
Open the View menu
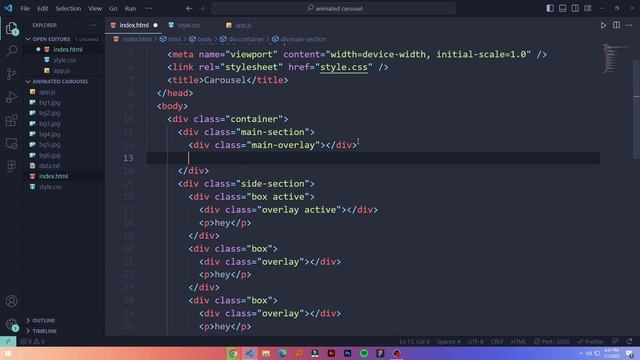[x=95, y=8]
